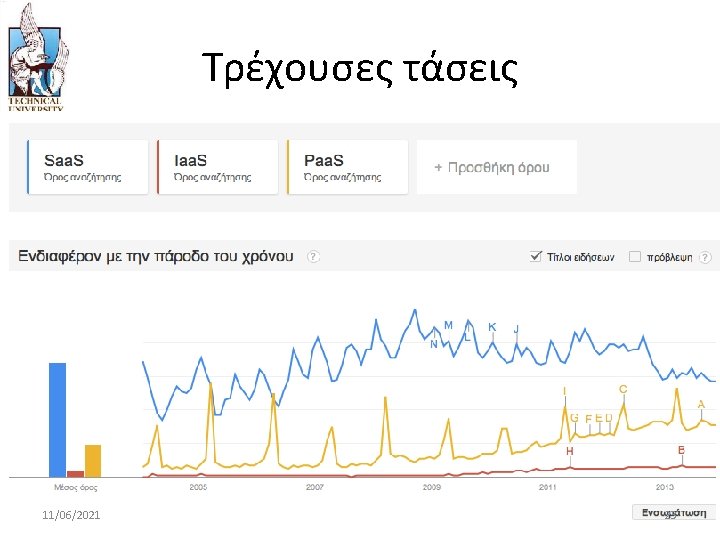This screenshot has width=720, height=540.
Task: Select the SaaS search term box
Action: point(88,167)
